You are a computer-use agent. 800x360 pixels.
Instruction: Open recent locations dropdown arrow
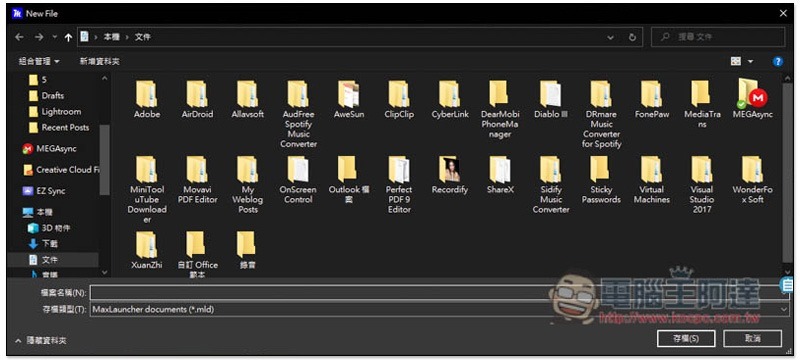click(x=55, y=37)
